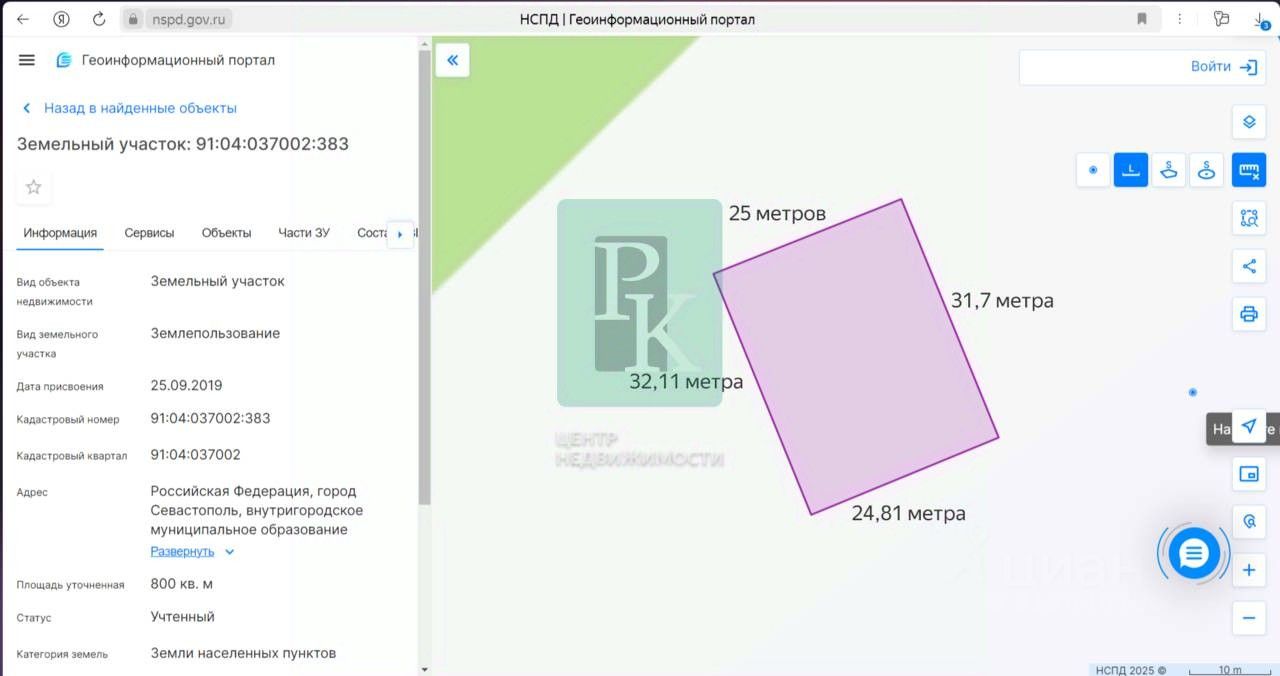Activate the search by area selection tool

[x=1249, y=218]
